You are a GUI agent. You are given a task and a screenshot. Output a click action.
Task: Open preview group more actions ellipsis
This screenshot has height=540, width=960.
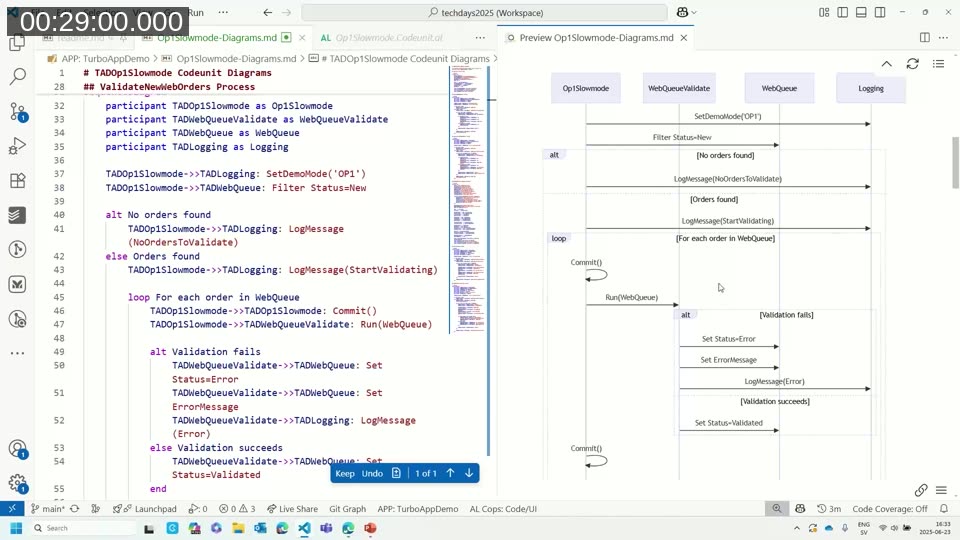[x=943, y=37]
